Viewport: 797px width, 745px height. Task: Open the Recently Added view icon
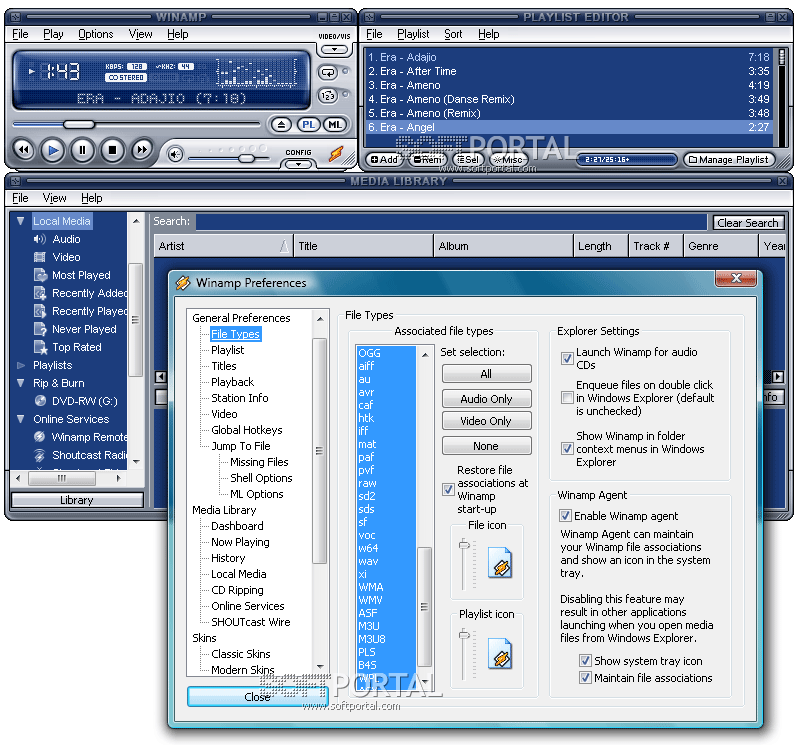pyautogui.click(x=40, y=293)
